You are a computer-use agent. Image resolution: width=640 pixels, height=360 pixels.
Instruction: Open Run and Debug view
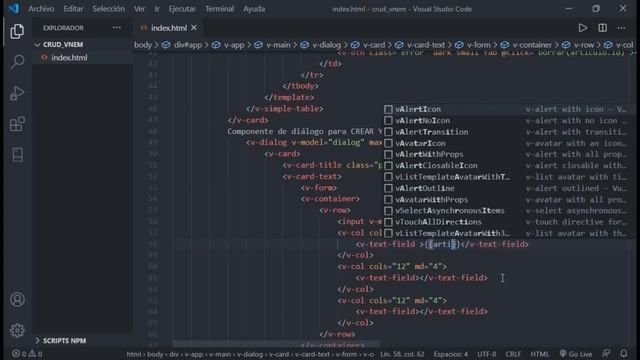pyautogui.click(x=17, y=93)
